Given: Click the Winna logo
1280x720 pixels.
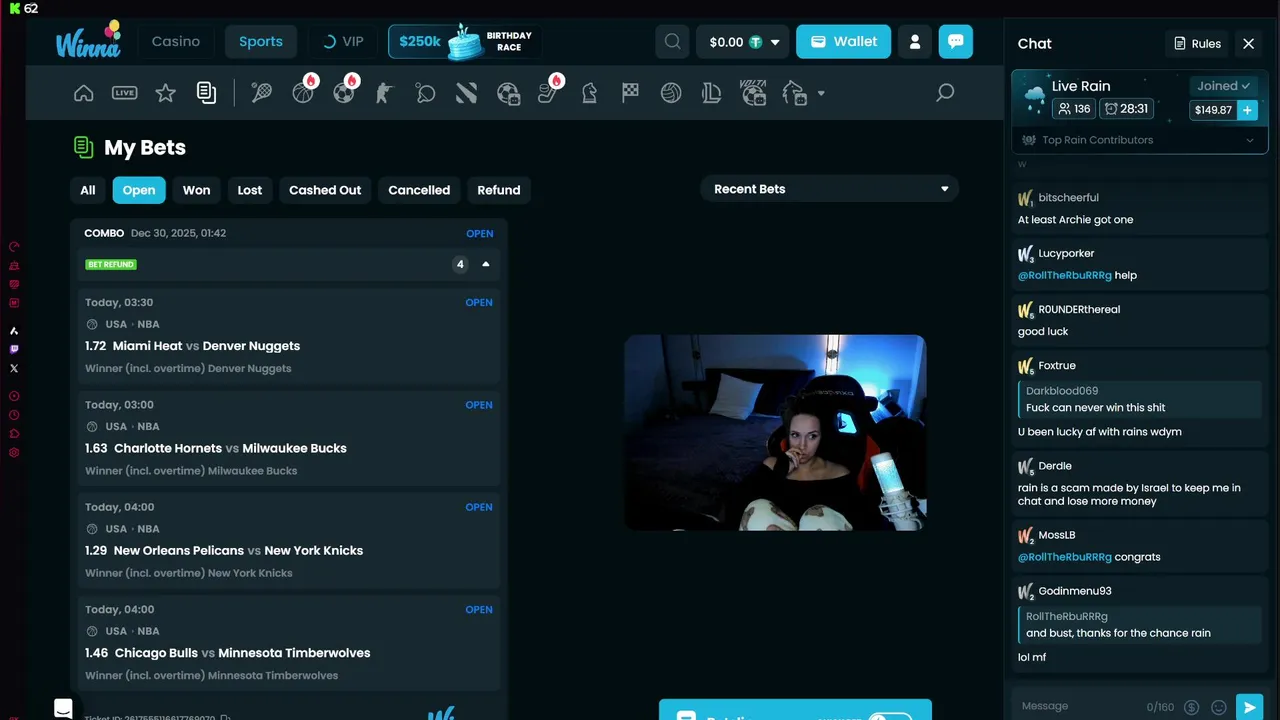Looking at the screenshot, I should coord(88,40).
